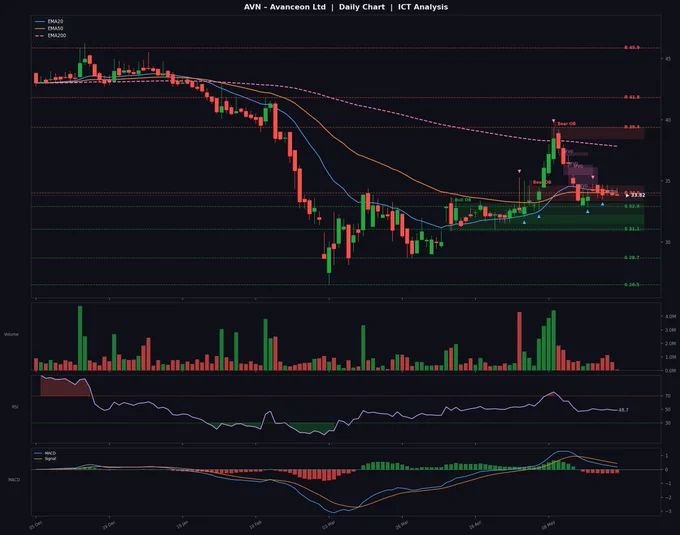Image resolution: width=680 pixels, height=535 pixels.
Task: Click the '08 May' date label
Action: (x=548, y=525)
